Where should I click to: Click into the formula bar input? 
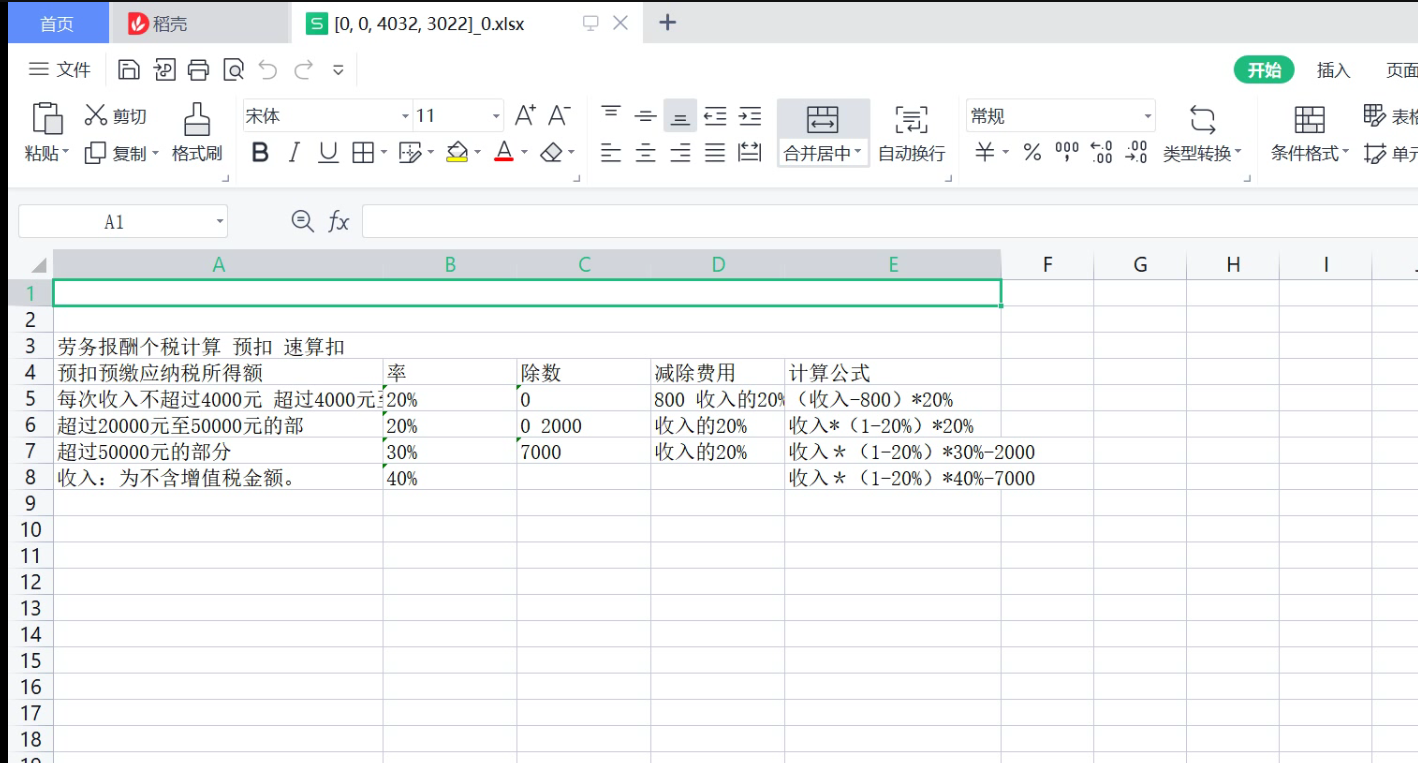point(889,221)
